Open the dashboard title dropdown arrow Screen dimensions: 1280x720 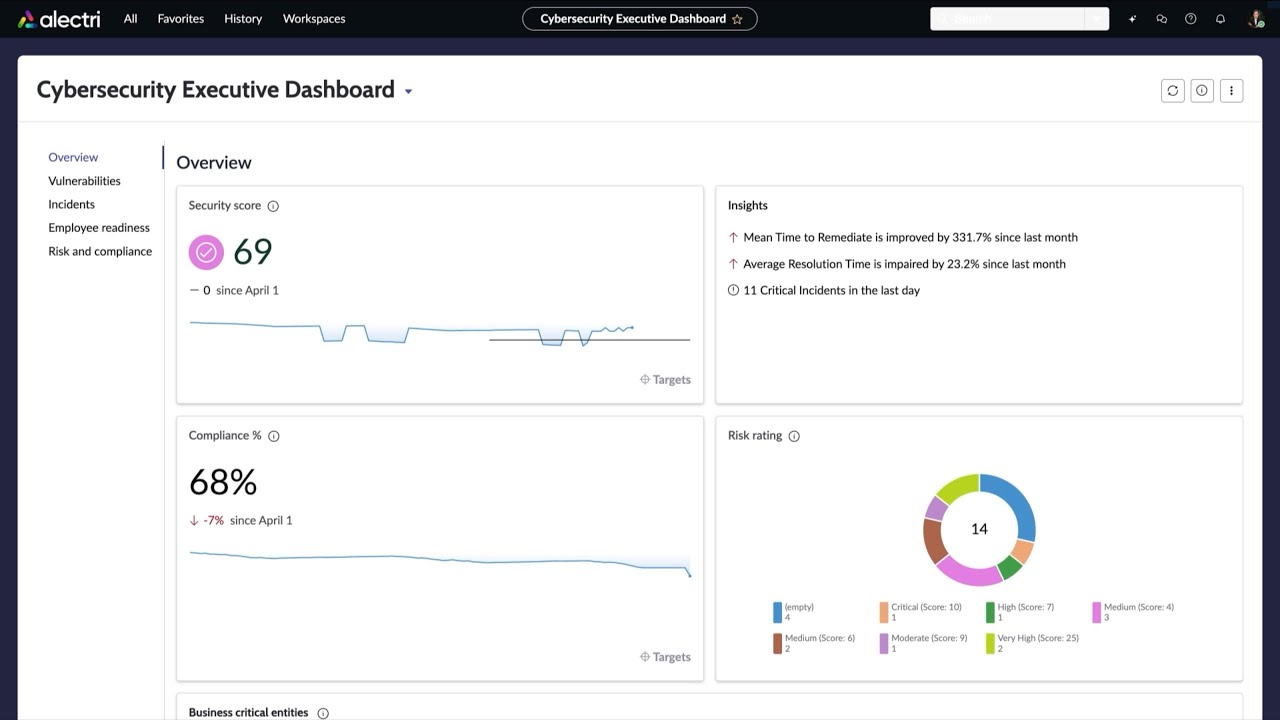(408, 90)
